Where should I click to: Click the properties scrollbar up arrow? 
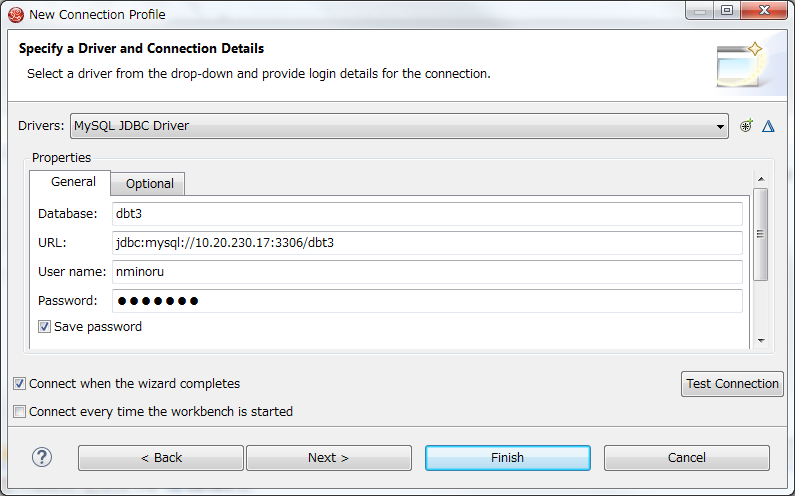point(761,179)
